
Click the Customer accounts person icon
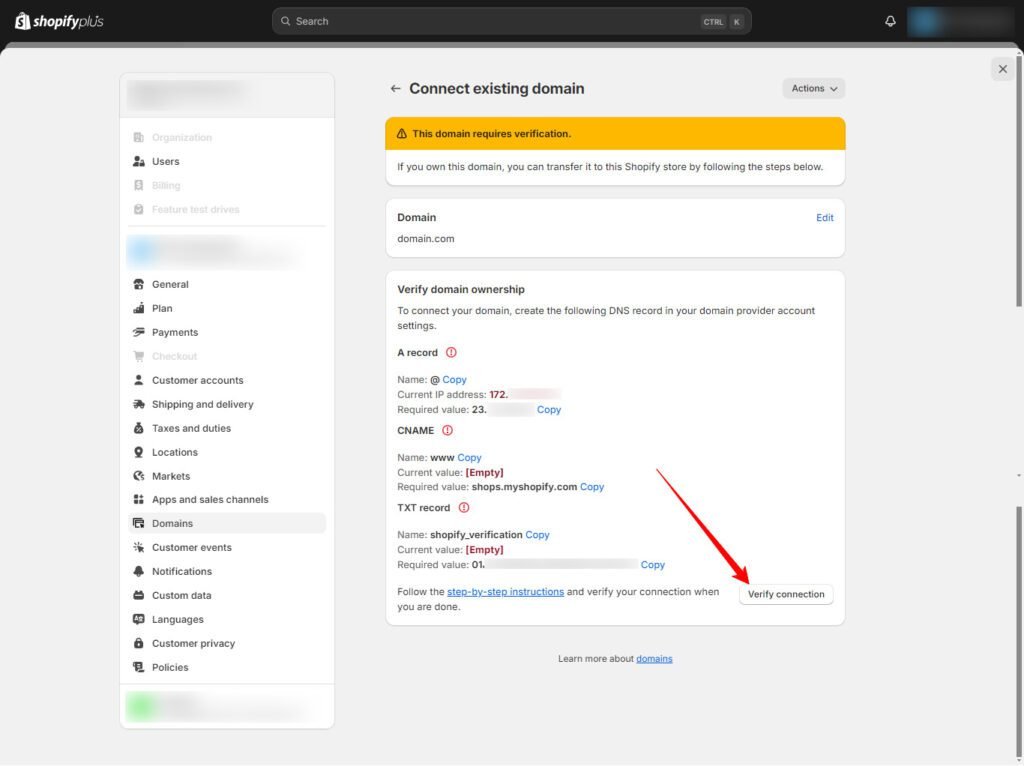pyautogui.click(x=138, y=380)
